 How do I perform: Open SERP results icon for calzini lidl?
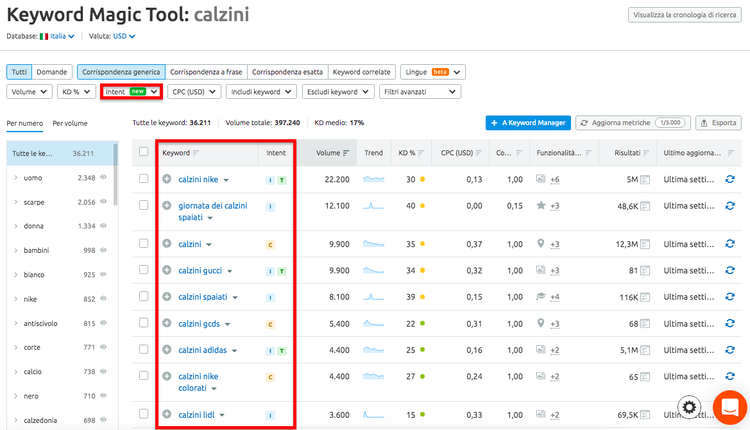(645, 415)
